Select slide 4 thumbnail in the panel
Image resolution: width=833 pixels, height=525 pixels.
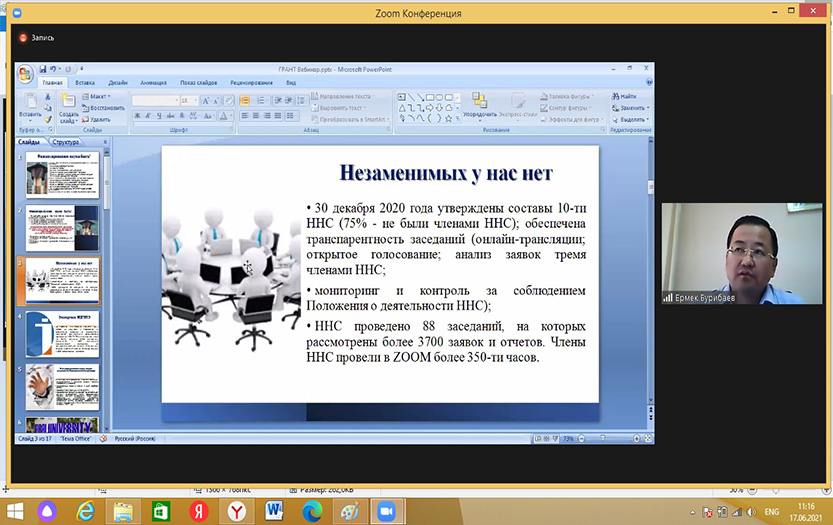(x=62, y=333)
